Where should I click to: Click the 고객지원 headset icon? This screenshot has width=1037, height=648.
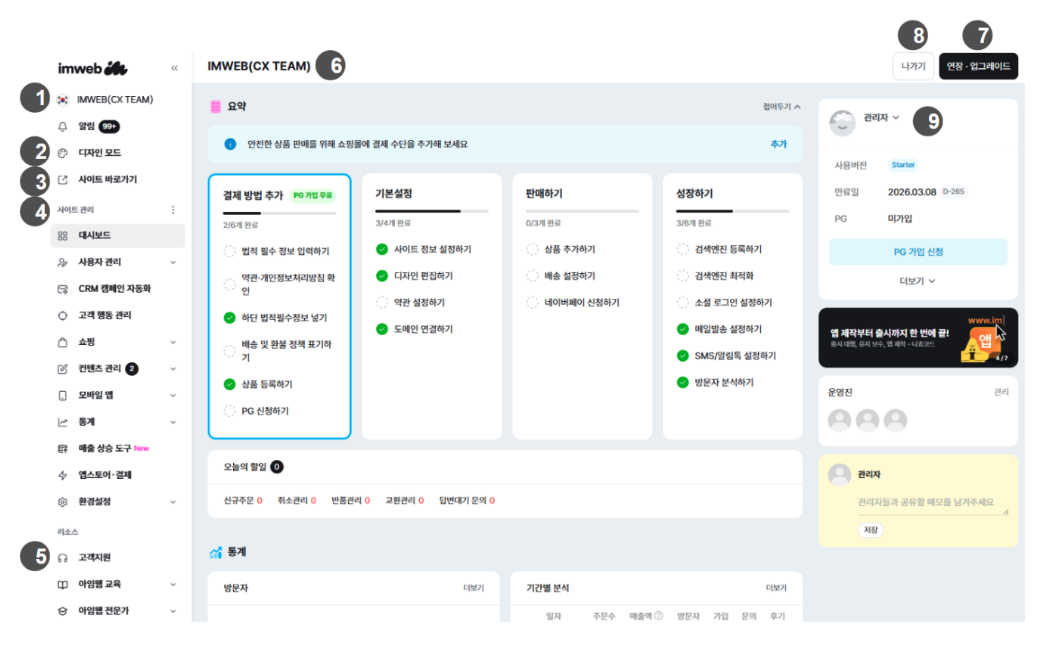point(63,557)
